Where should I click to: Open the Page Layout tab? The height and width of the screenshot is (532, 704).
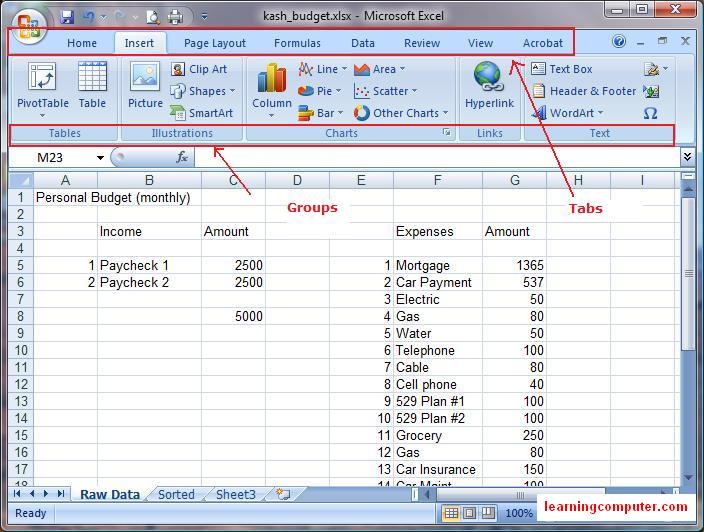tap(215, 43)
